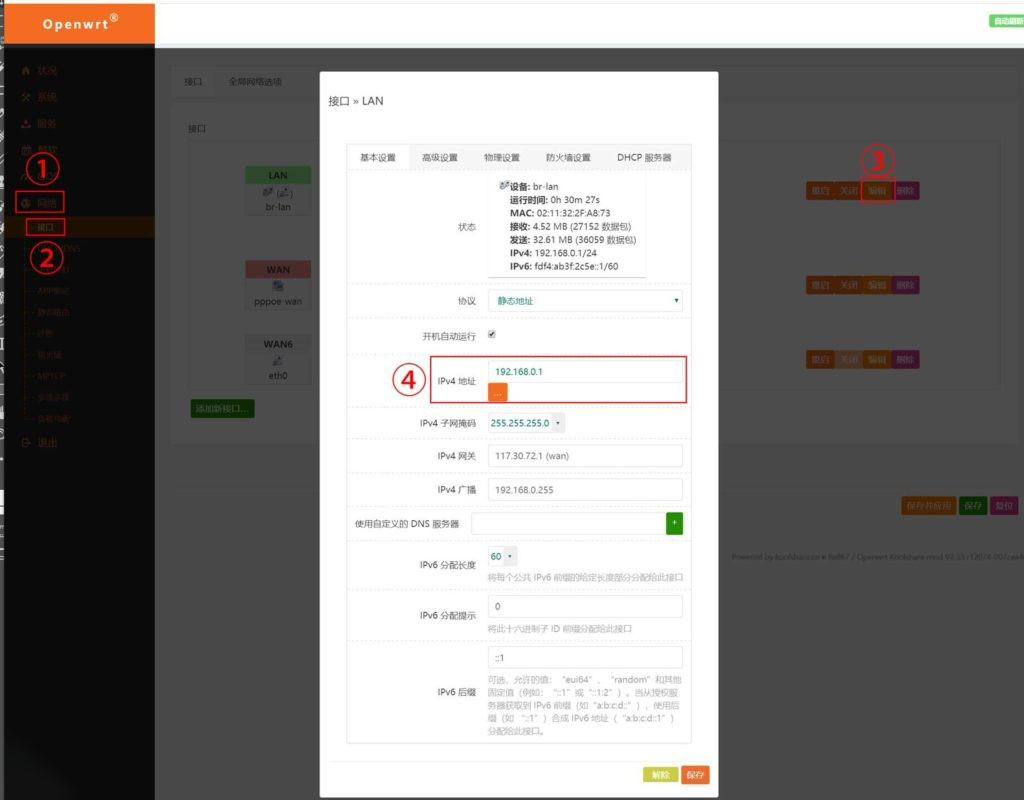The height and width of the screenshot is (800, 1024).
Task: Focus the IPv4 地址 field 192.168.0.1
Action: [x=585, y=372]
